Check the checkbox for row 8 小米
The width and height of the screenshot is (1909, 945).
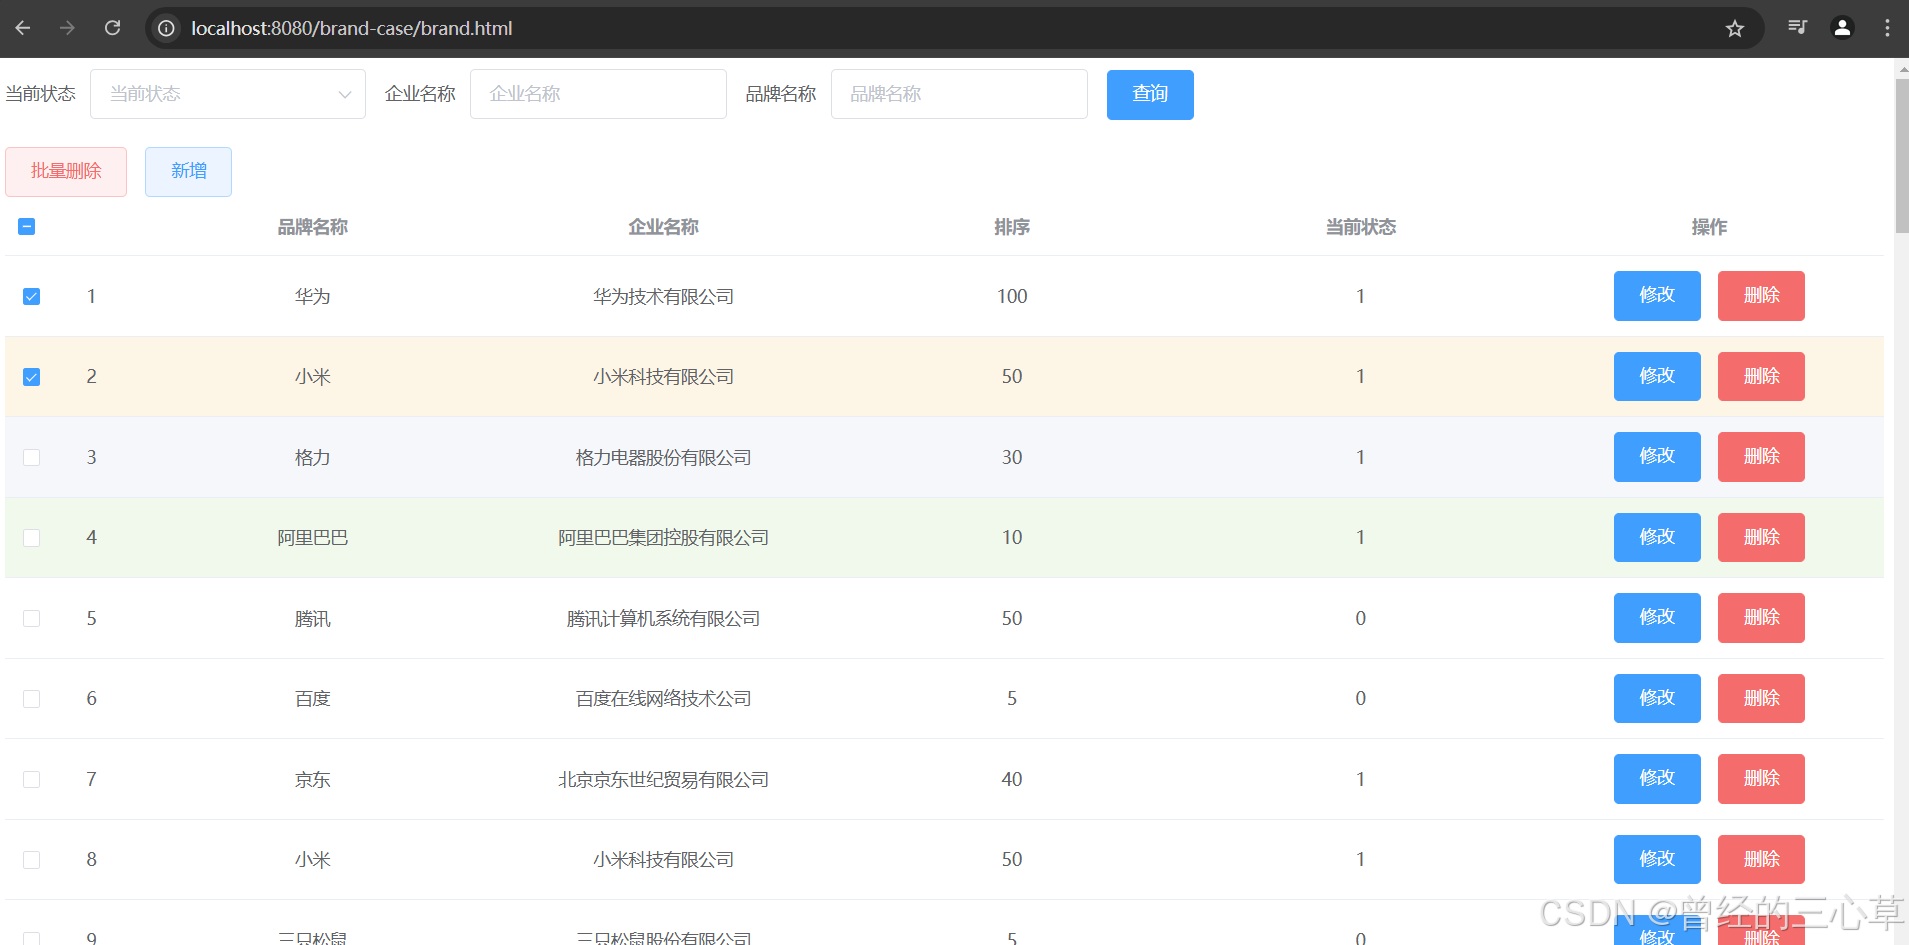click(32, 860)
